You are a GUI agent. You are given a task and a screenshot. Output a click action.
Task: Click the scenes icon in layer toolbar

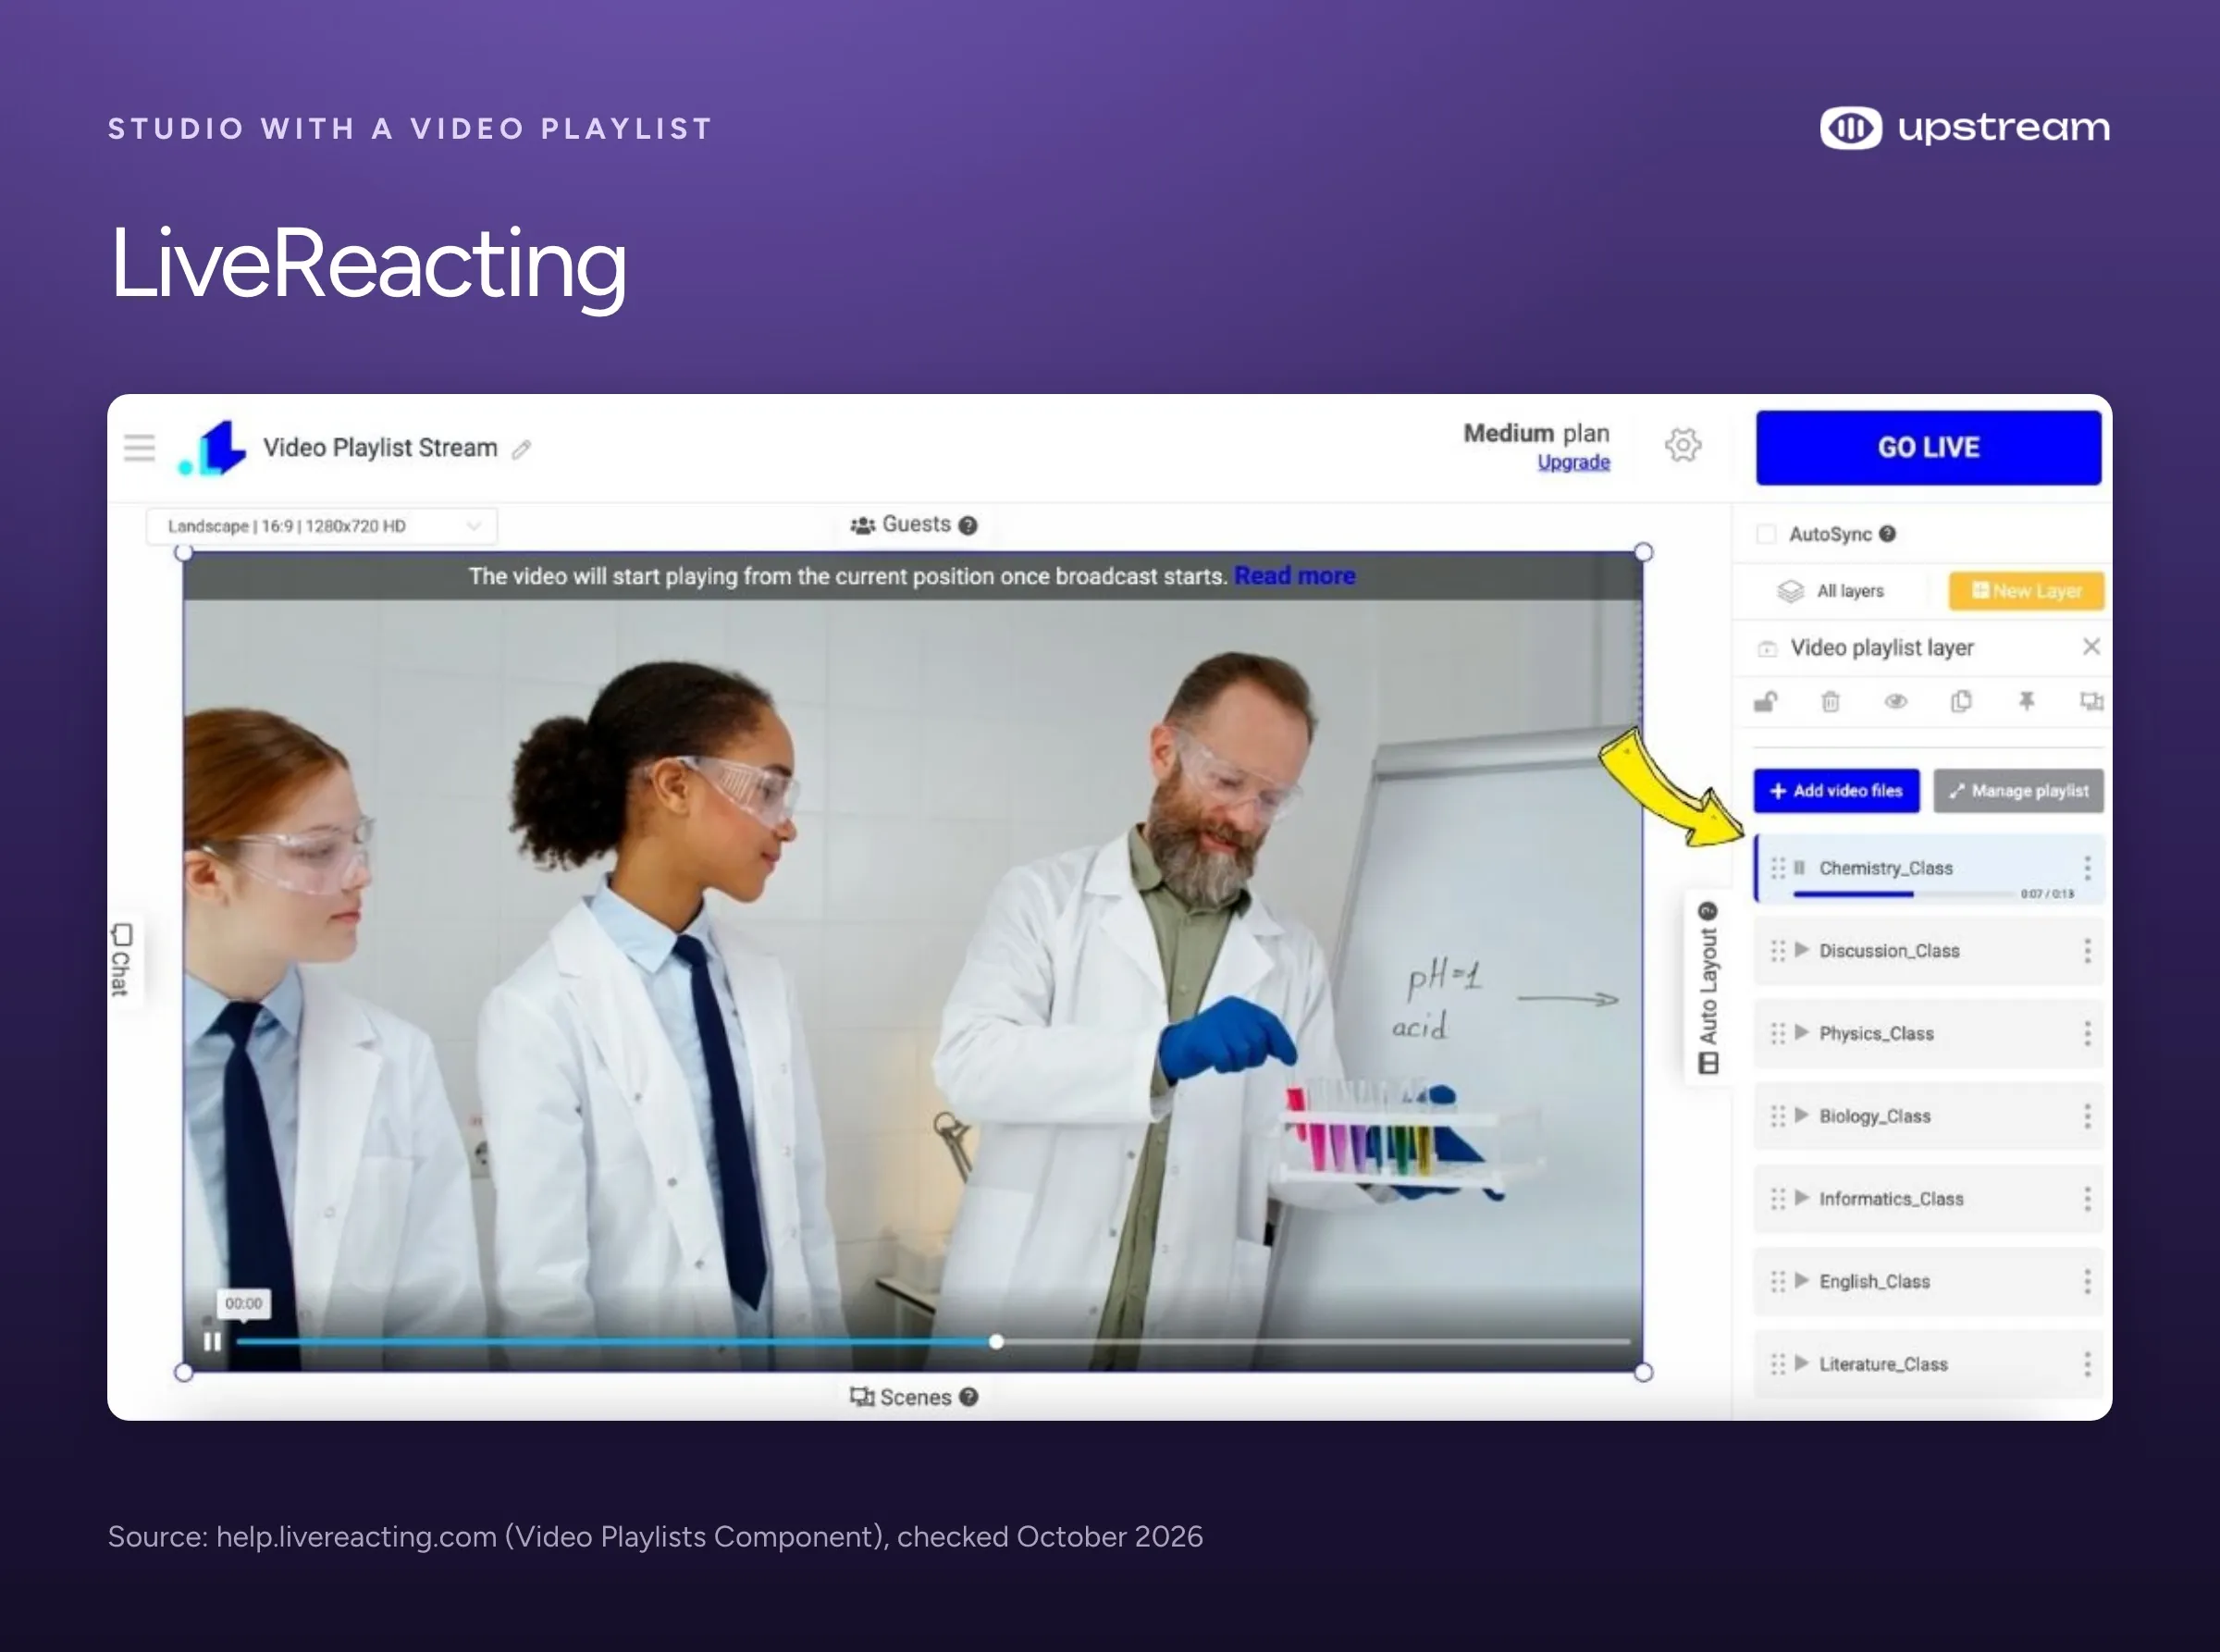[x=2091, y=702]
